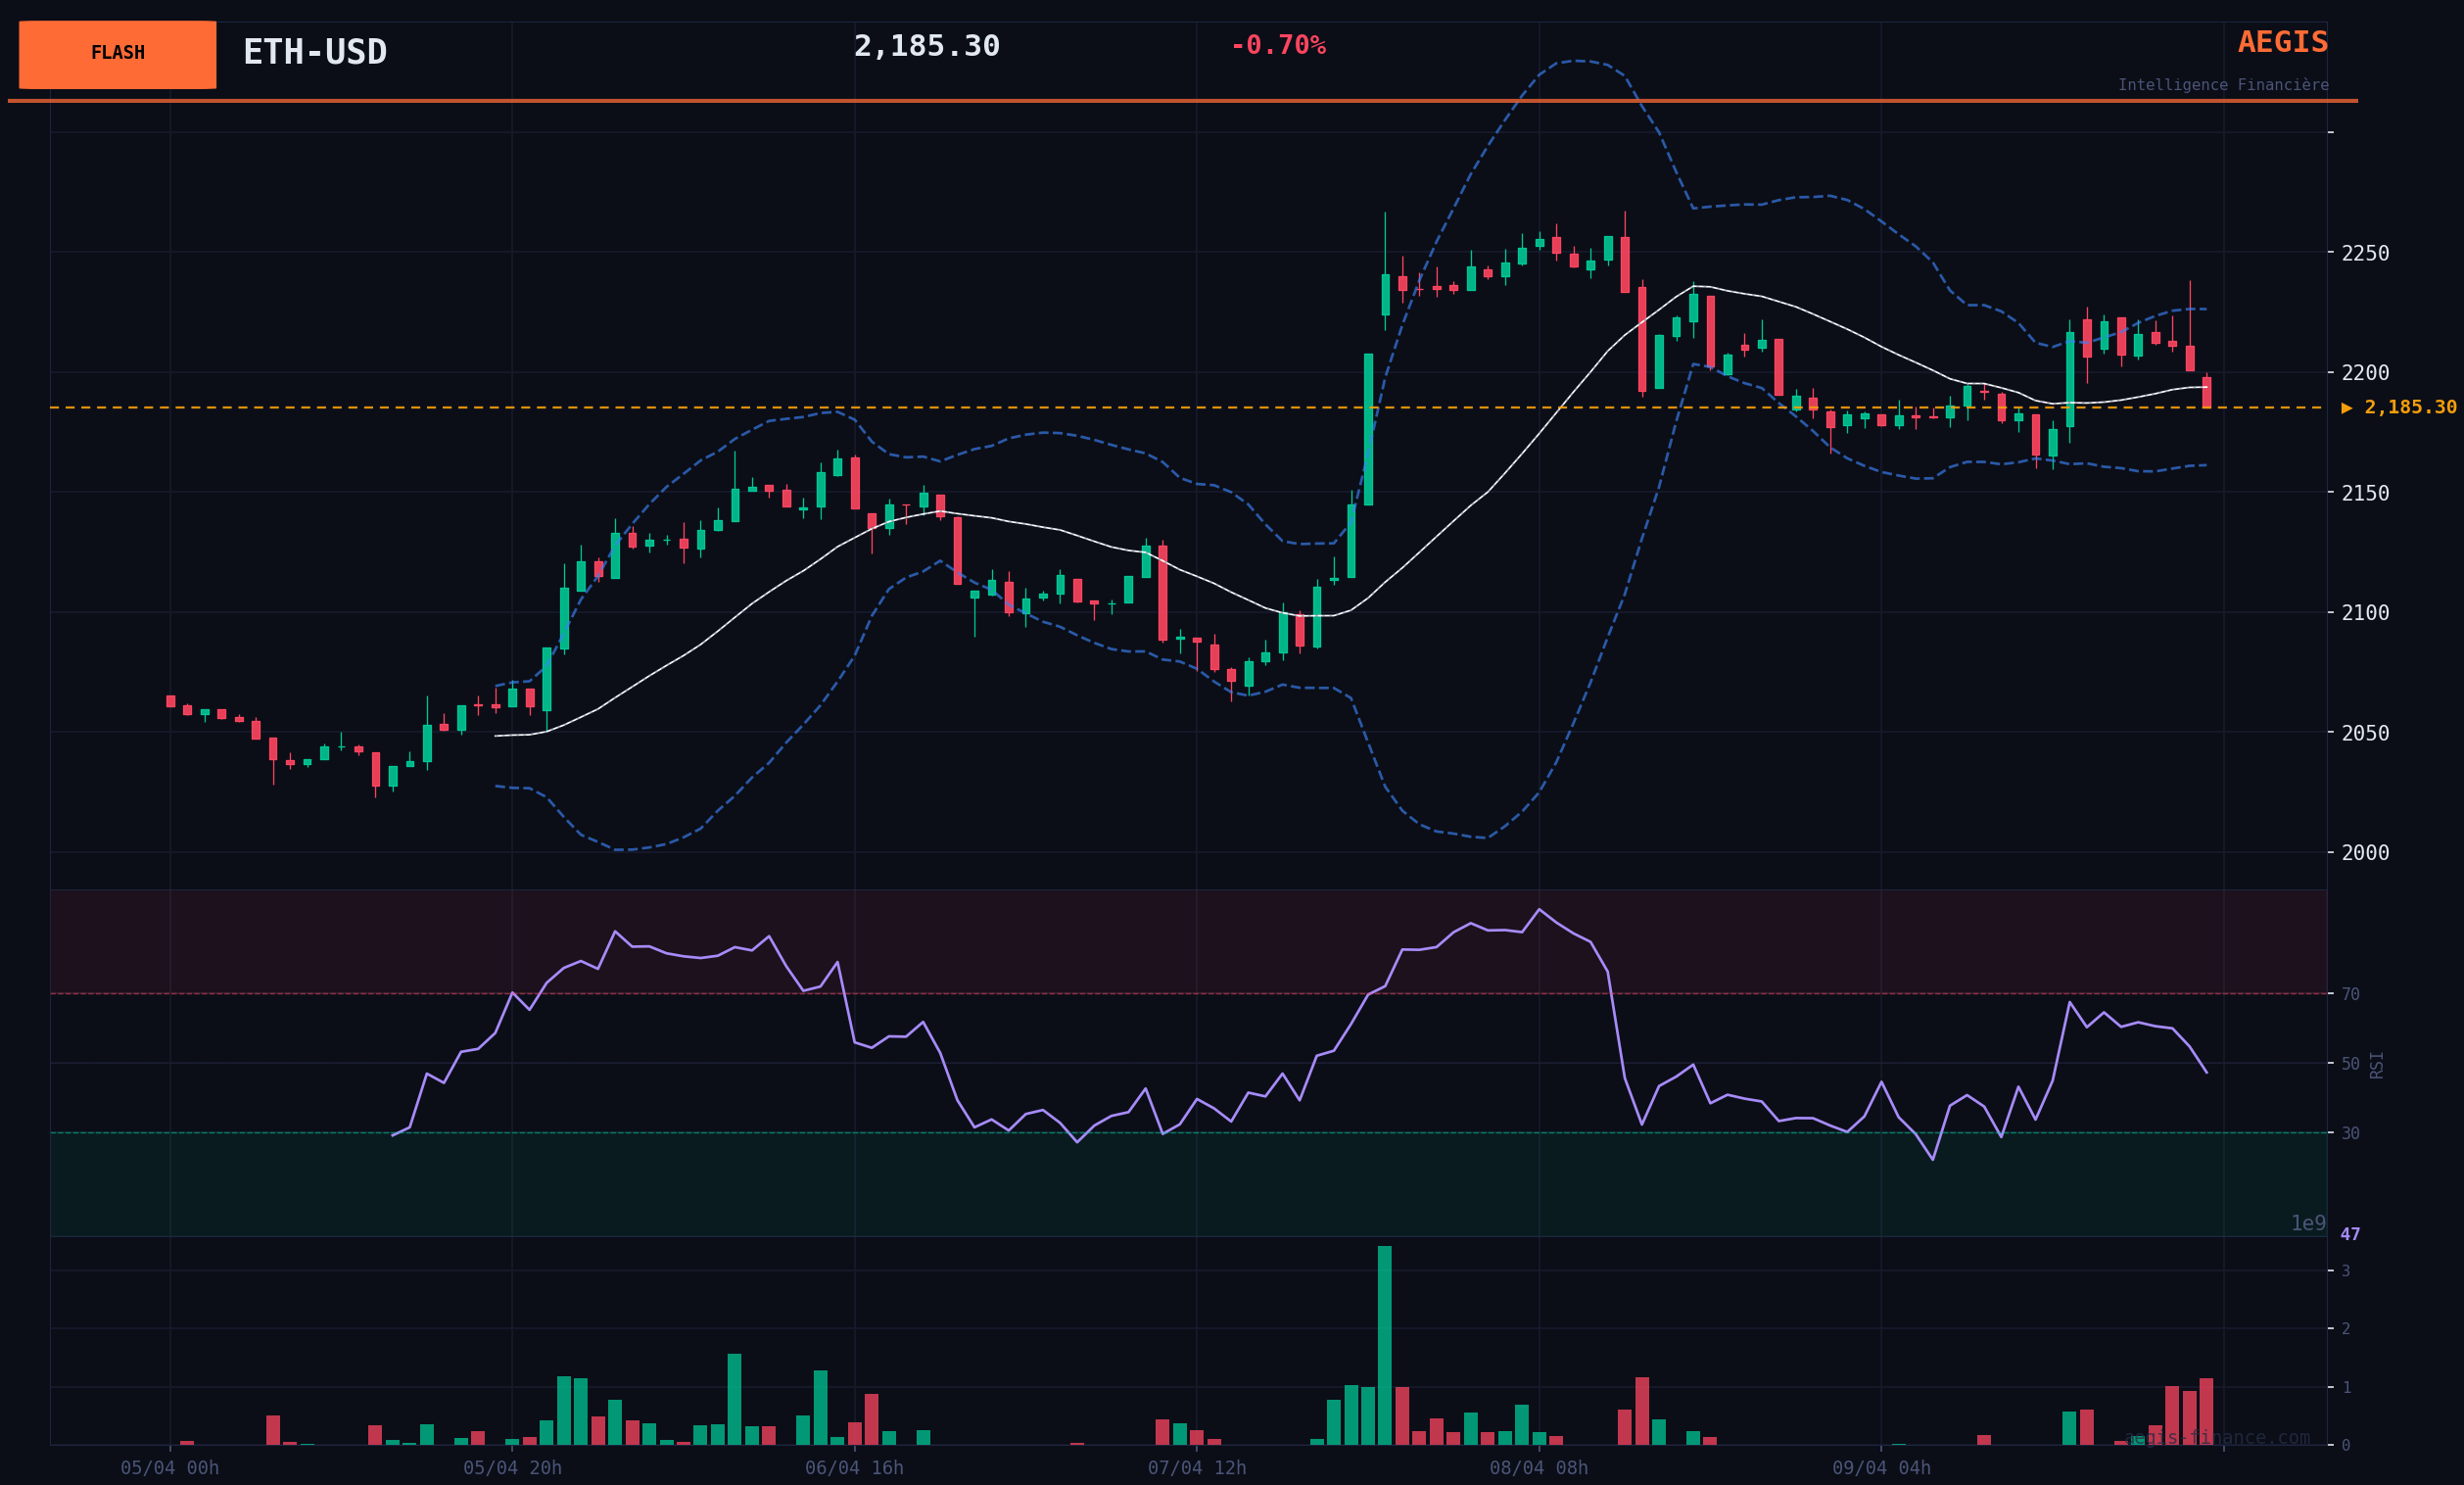Click the 05/04 00h time label
2464x1485 pixels.
coord(169,1468)
